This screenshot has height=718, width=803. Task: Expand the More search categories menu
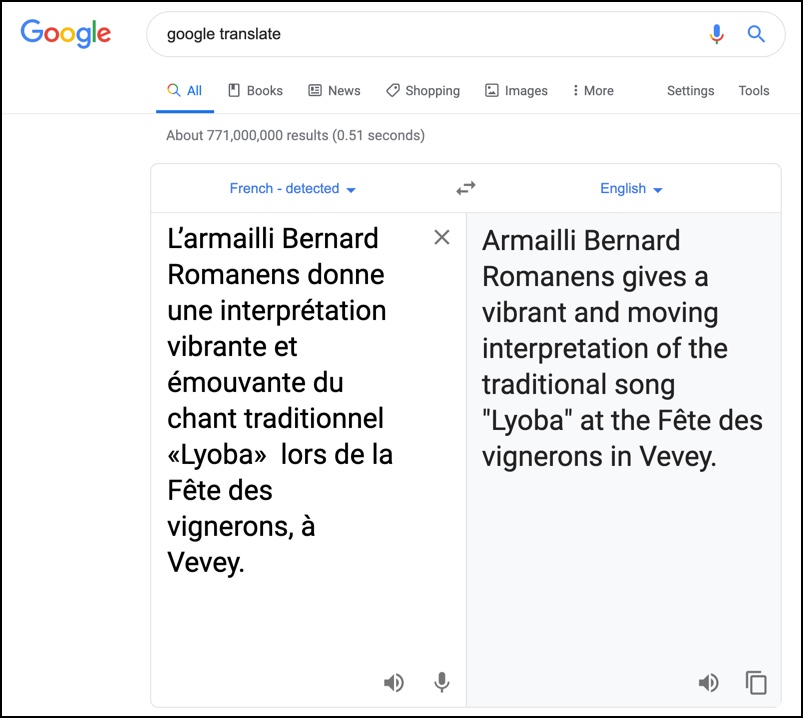click(593, 90)
